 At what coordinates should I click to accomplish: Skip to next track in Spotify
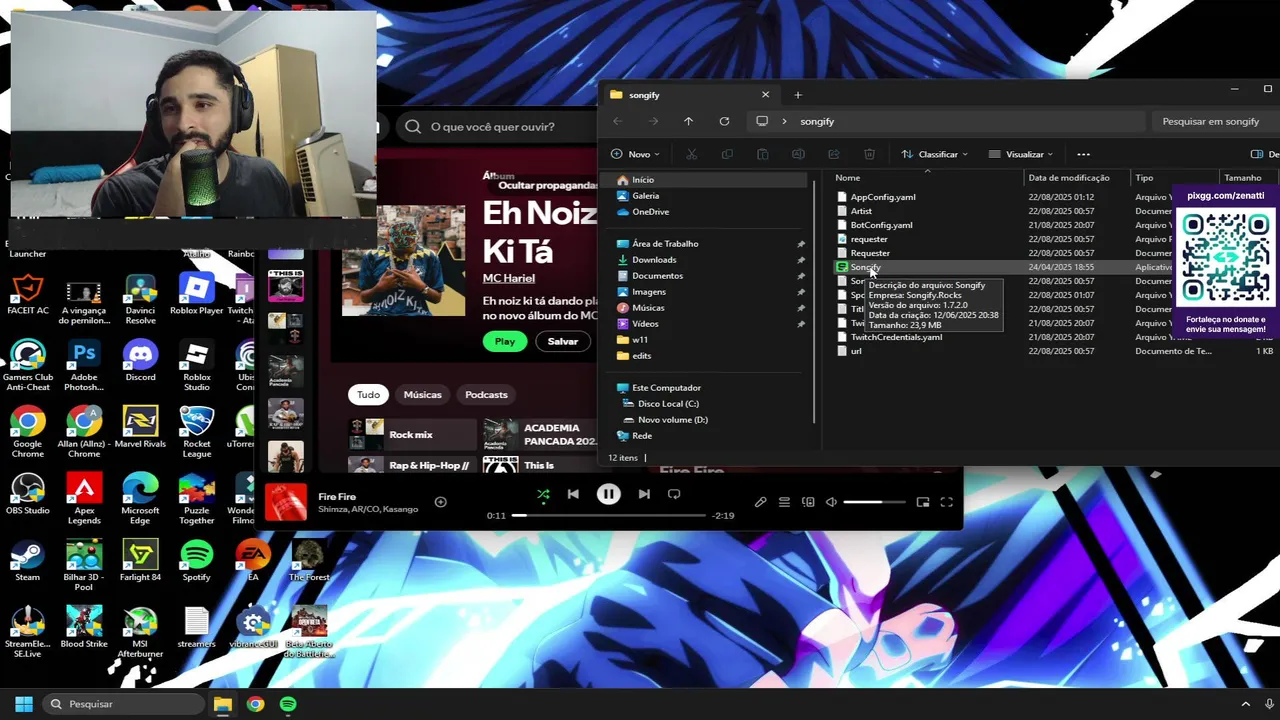(x=644, y=494)
